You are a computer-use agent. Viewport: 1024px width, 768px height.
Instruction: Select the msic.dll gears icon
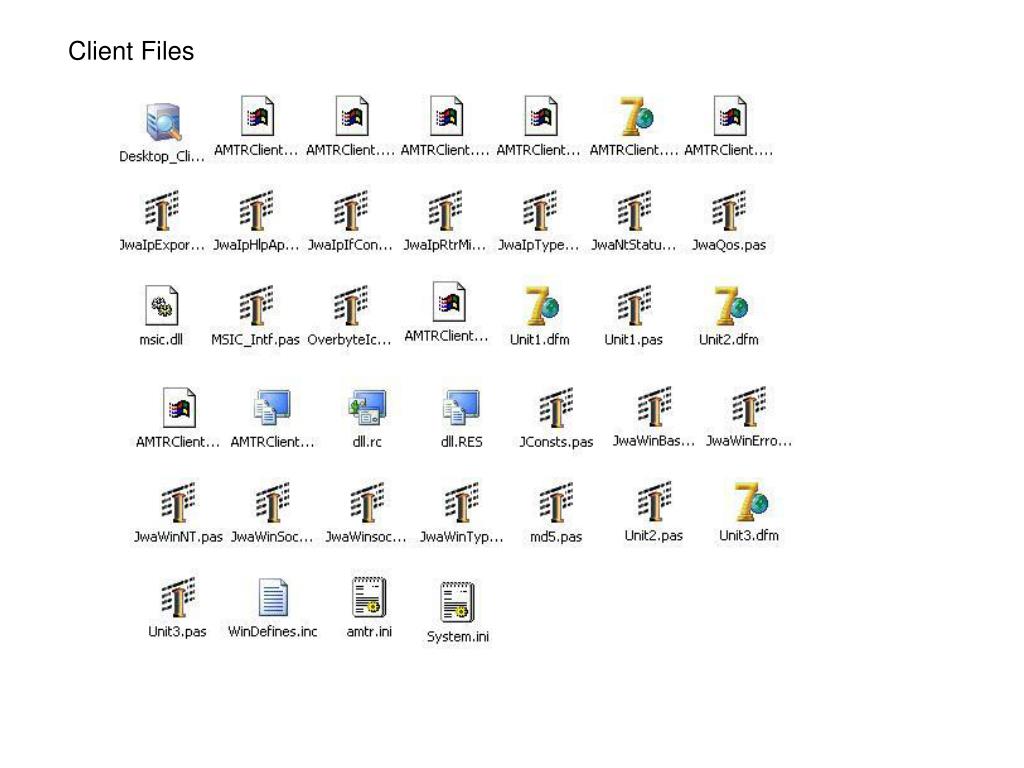coord(161,305)
